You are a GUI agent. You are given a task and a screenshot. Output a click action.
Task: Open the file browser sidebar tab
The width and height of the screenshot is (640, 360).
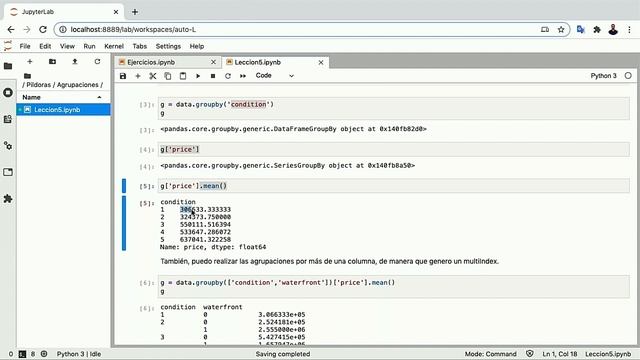click(x=8, y=66)
